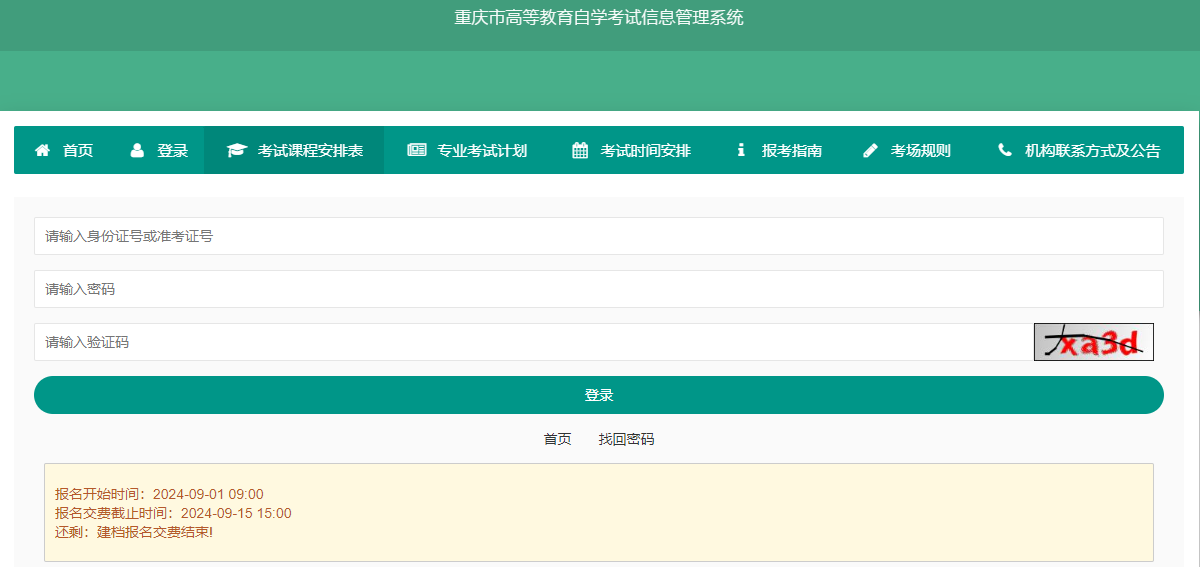This screenshot has width=1200, height=567.
Task: Click the graduation cap icon
Action: click(x=236, y=151)
